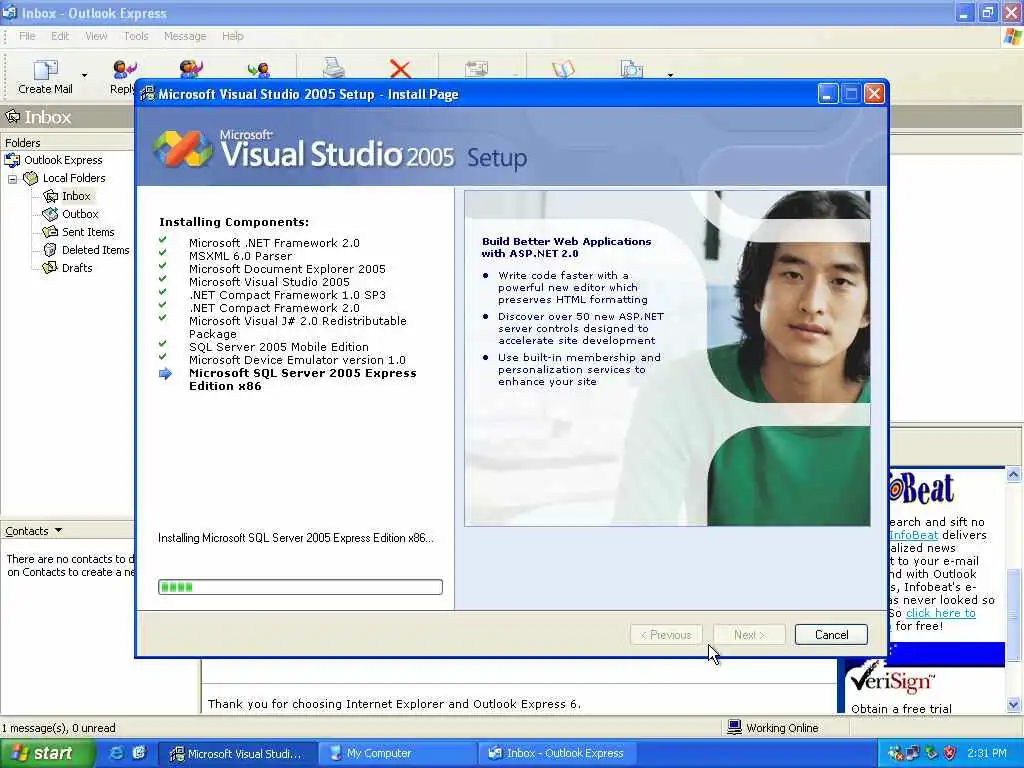Click message pane scrollbar up arrow
Screen dimensions: 1024x768
[x=1014, y=475]
